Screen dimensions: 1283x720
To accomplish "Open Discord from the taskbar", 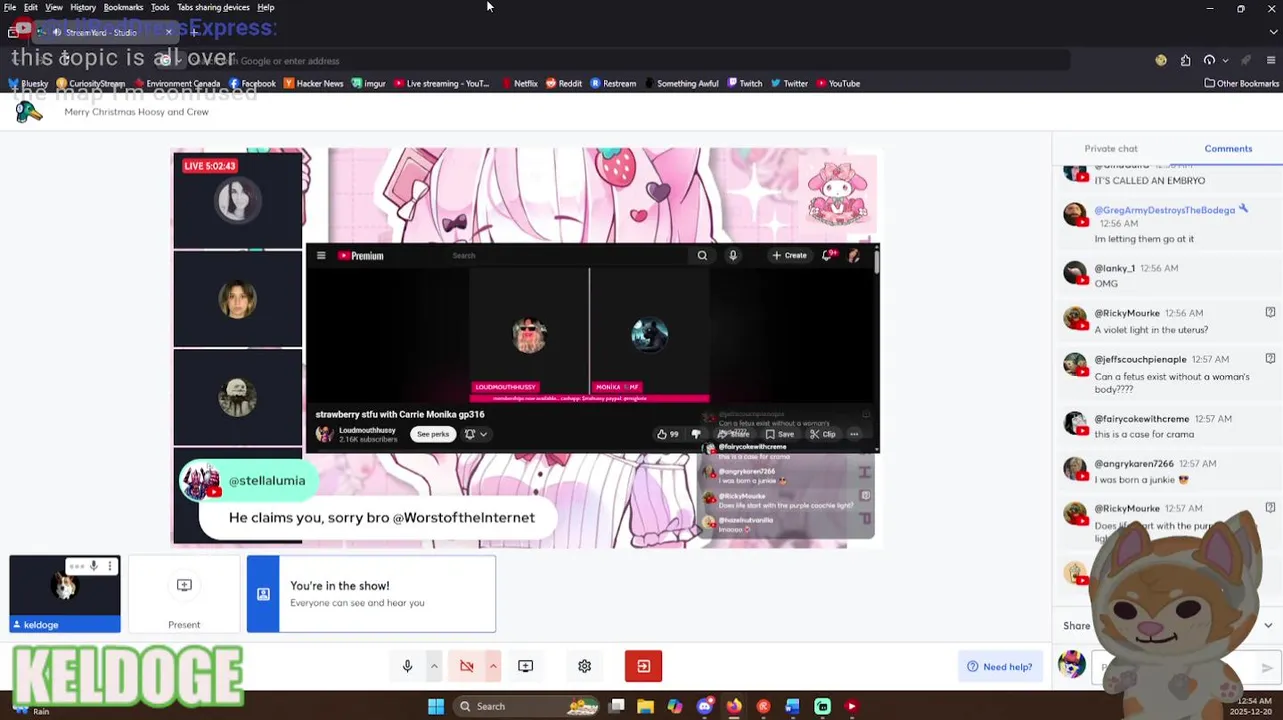I will tap(705, 707).
